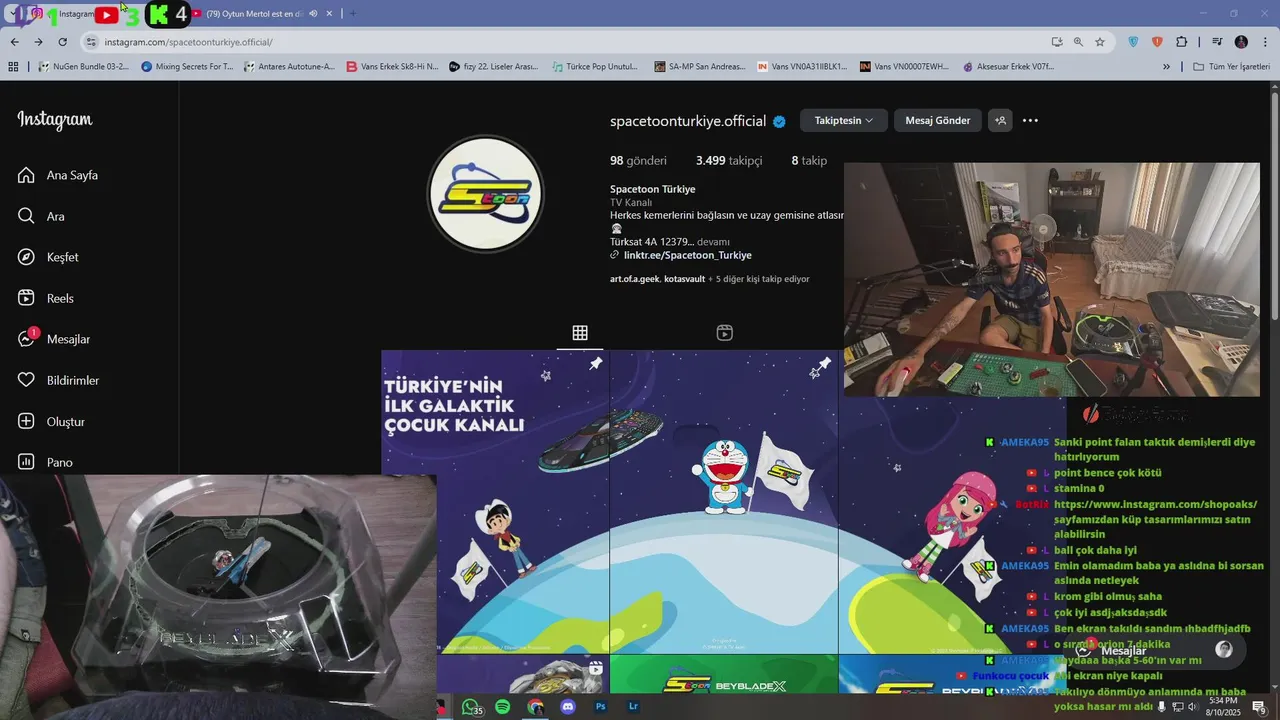Screen dimensions: 1280x720
Task: Open Tüm Yer İşaretleri folder
Action: tap(1231, 67)
